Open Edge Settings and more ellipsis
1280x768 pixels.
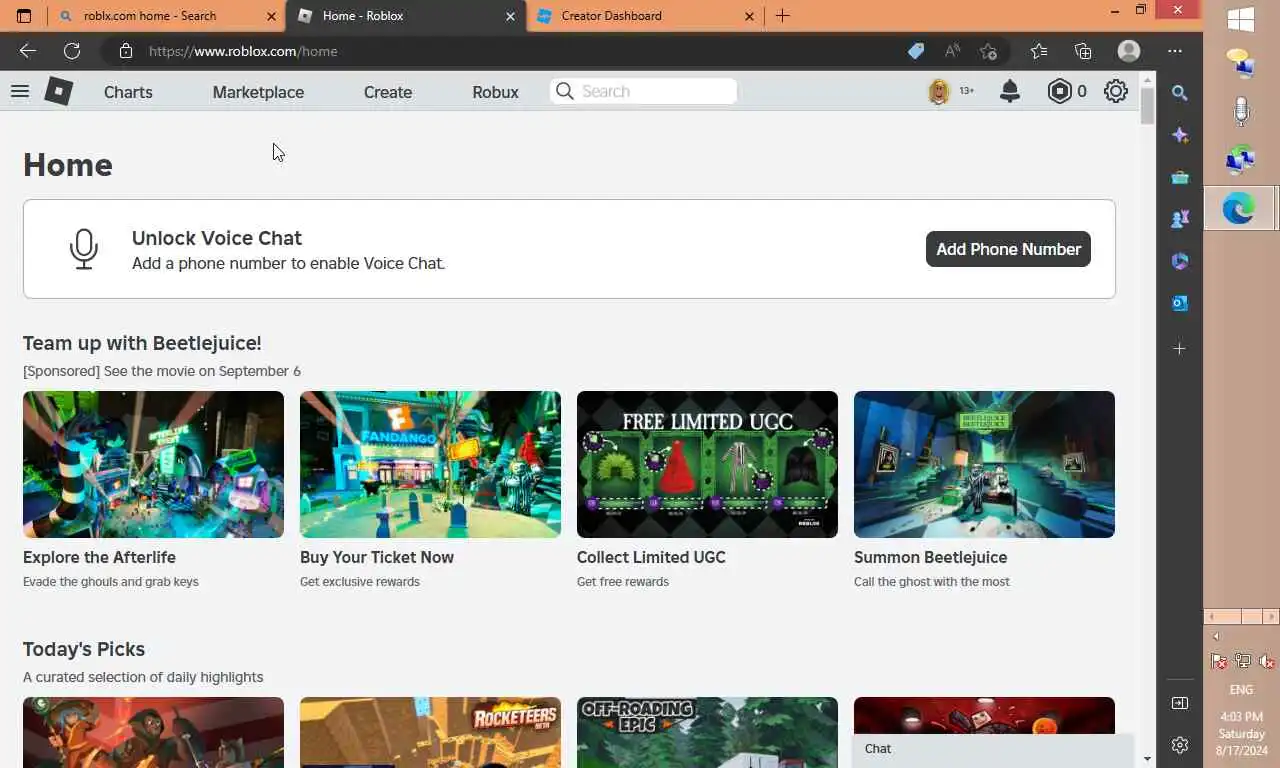coord(1175,51)
